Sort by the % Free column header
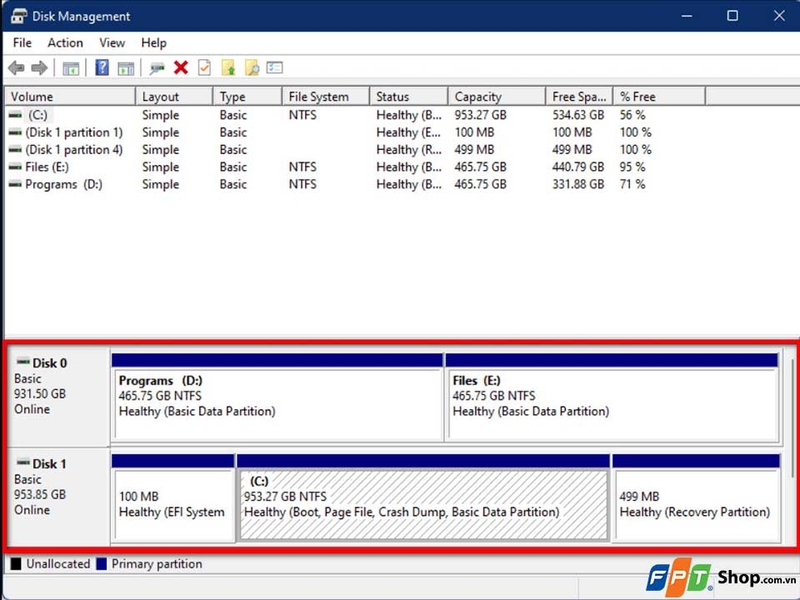Screen dimensions: 800x600 pos(660,96)
